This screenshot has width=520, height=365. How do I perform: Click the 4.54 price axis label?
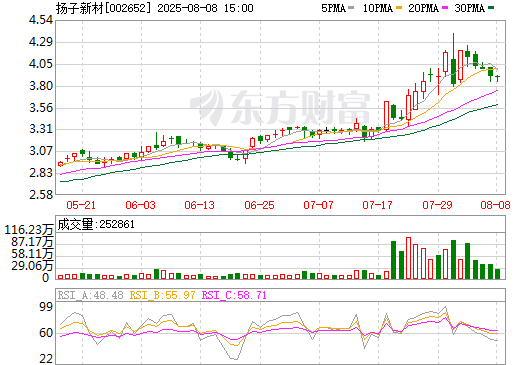coord(41,20)
